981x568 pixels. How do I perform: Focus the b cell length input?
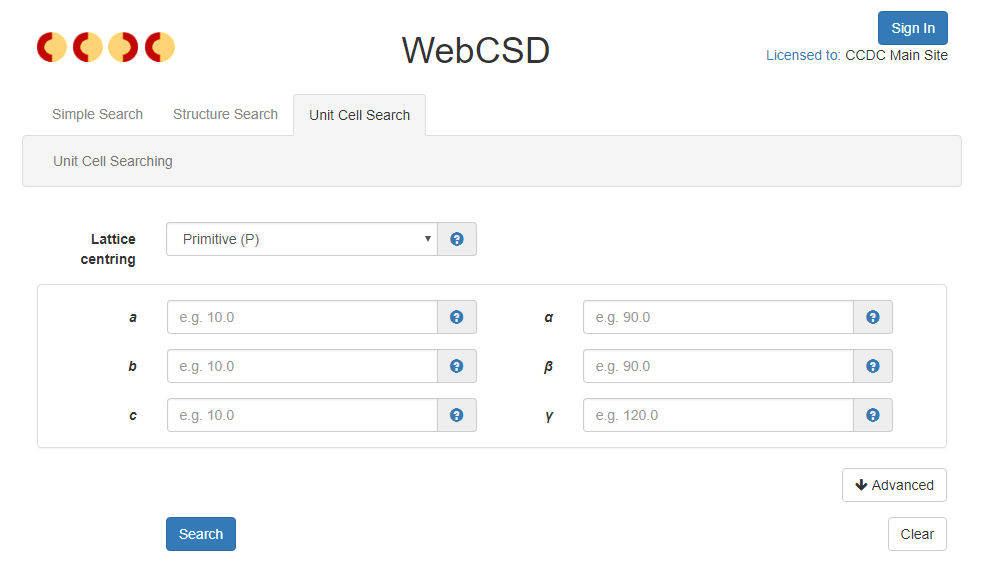point(302,366)
